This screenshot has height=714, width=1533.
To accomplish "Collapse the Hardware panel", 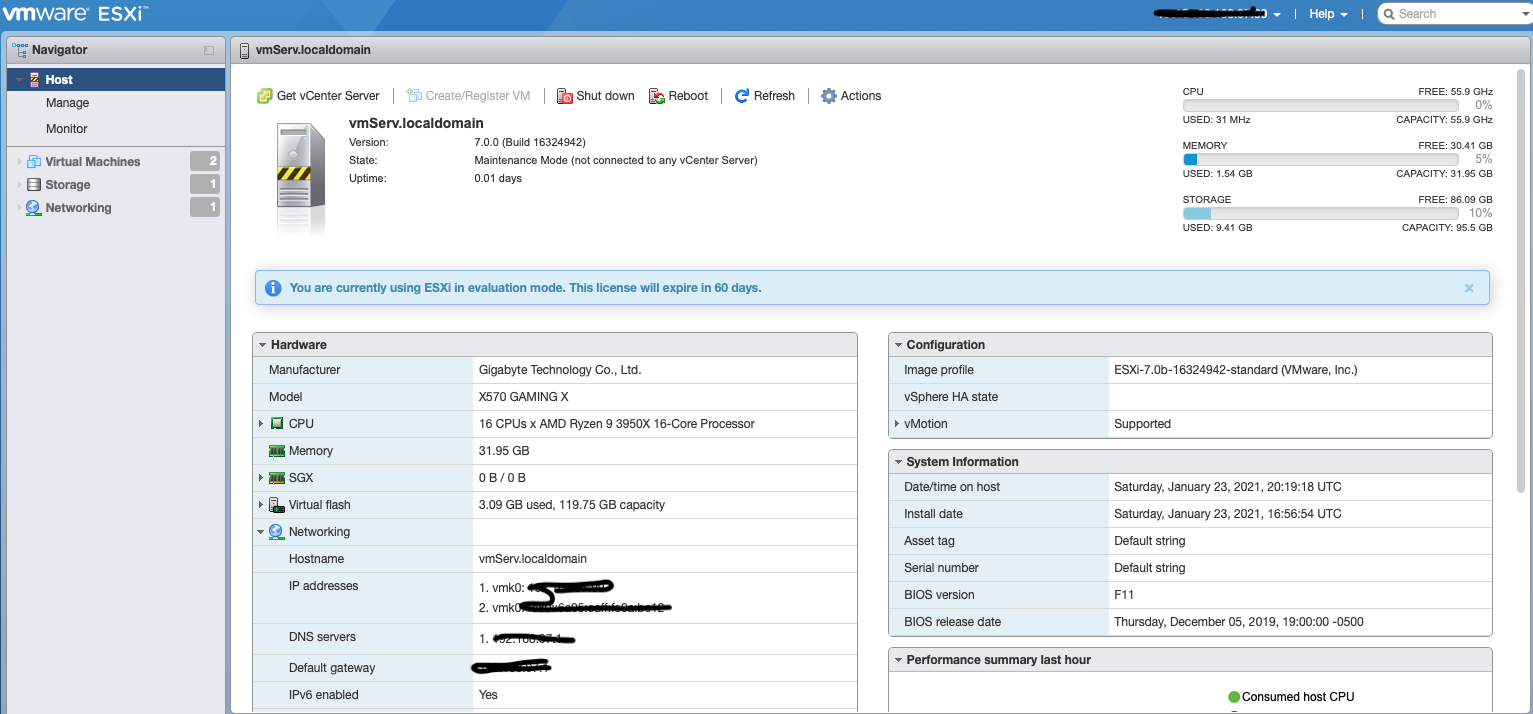I will [262, 345].
